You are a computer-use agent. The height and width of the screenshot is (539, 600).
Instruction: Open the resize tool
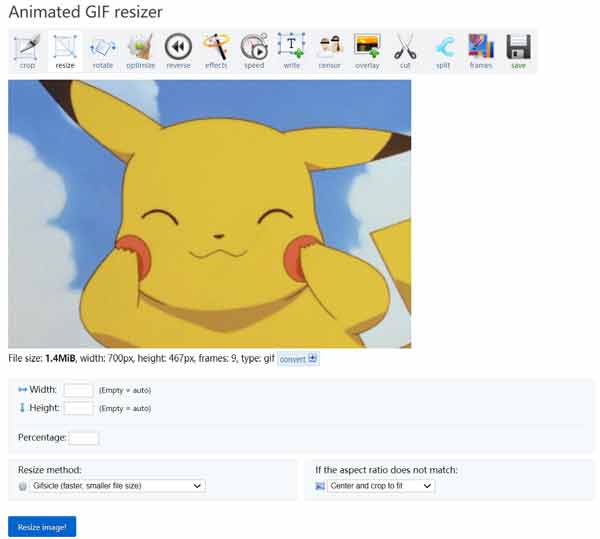click(x=65, y=52)
